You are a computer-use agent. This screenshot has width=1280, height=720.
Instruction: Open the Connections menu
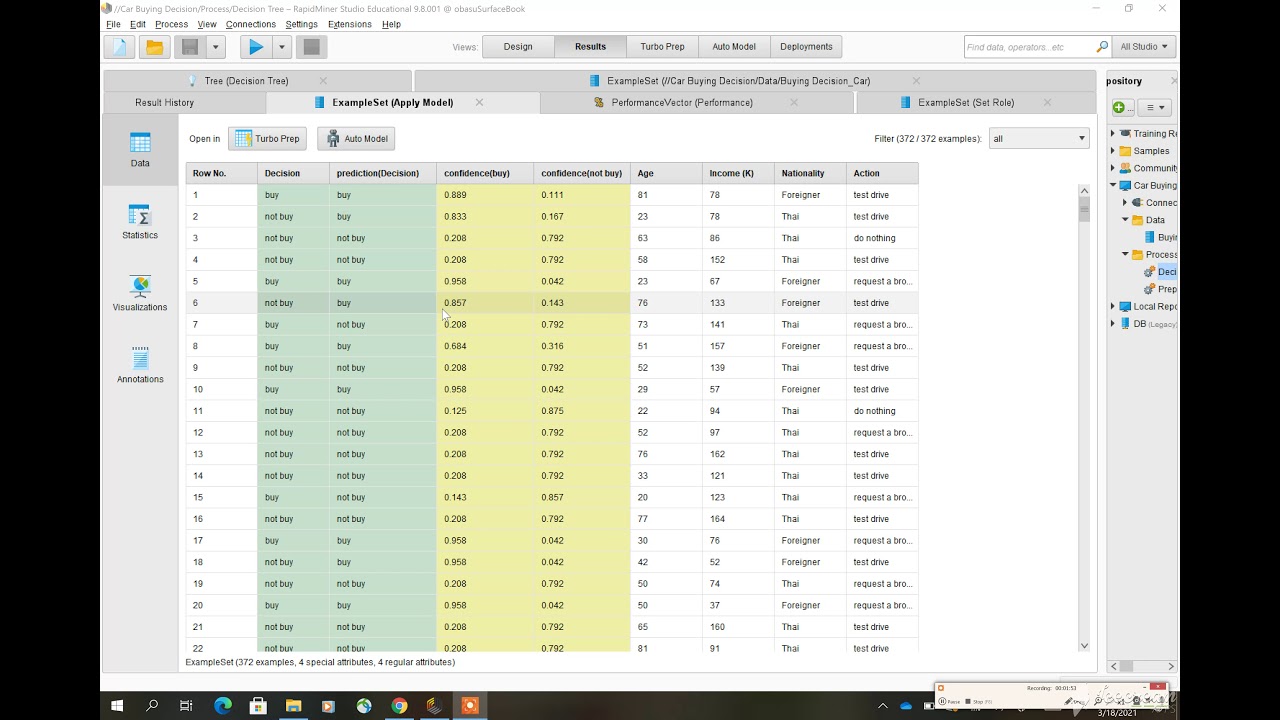pyautogui.click(x=250, y=24)
